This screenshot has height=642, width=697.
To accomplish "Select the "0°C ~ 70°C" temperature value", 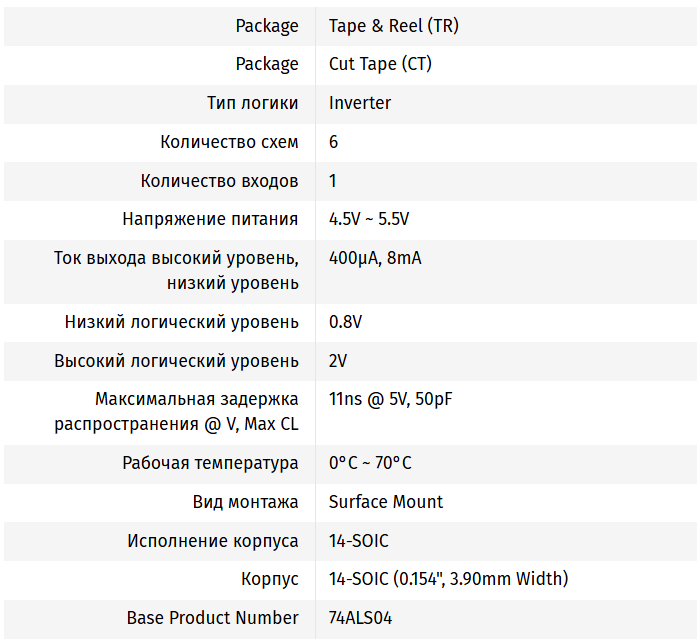I will pyautogui.click(x=370, y=463).
